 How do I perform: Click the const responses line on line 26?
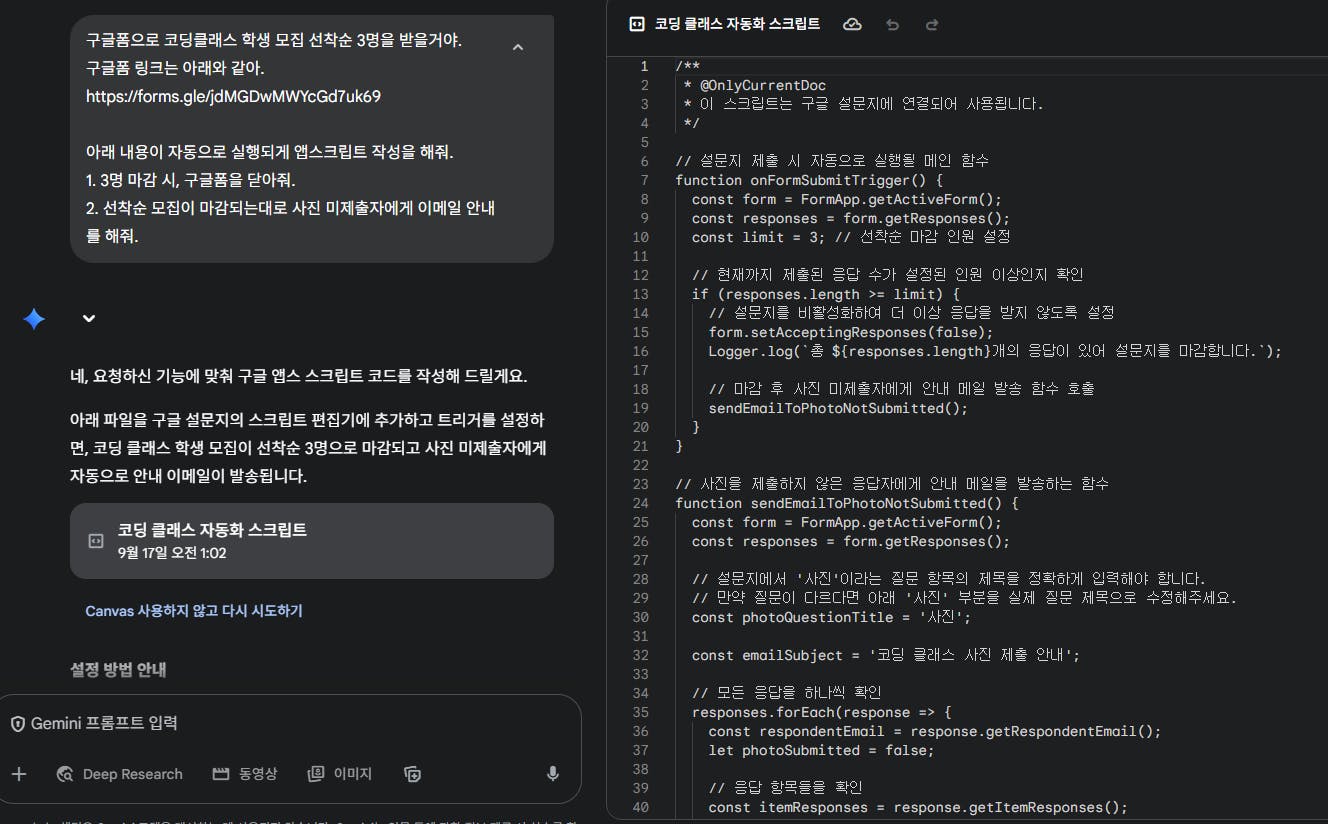click(851, 541)
